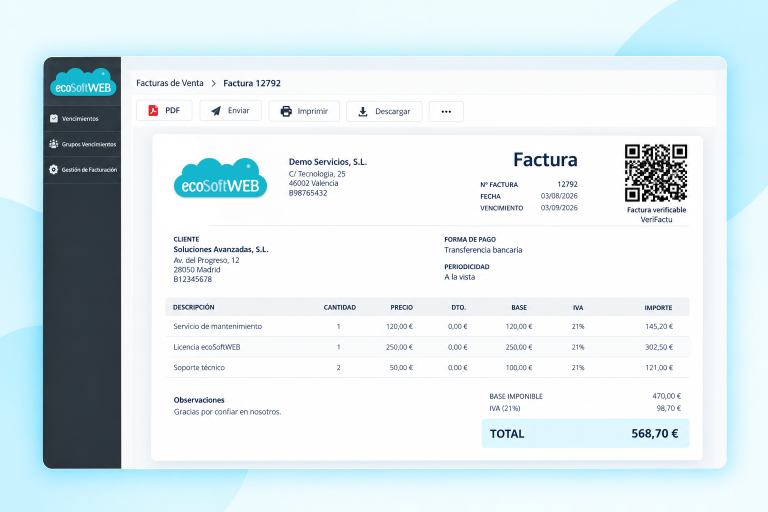Image resolution: width=768 pixels, height=512 pixels.
Task: Click the Gestión de Facturación gear icon
Action: (x=53, y=170)
